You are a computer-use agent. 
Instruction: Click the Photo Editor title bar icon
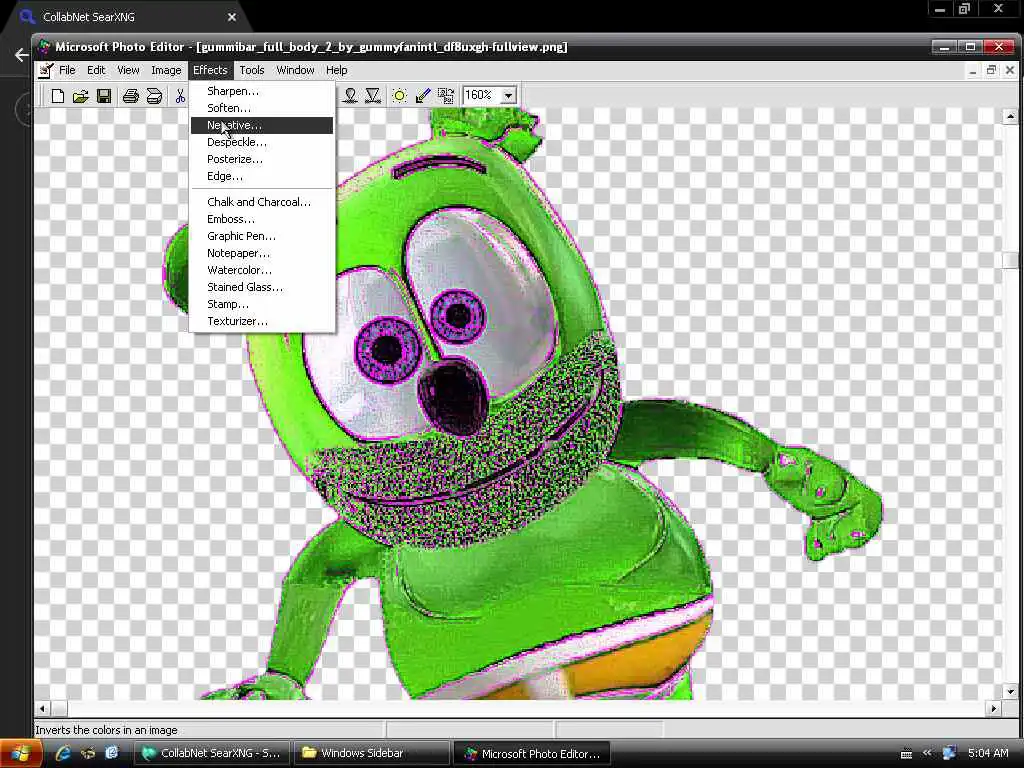[x=44, y=46]
